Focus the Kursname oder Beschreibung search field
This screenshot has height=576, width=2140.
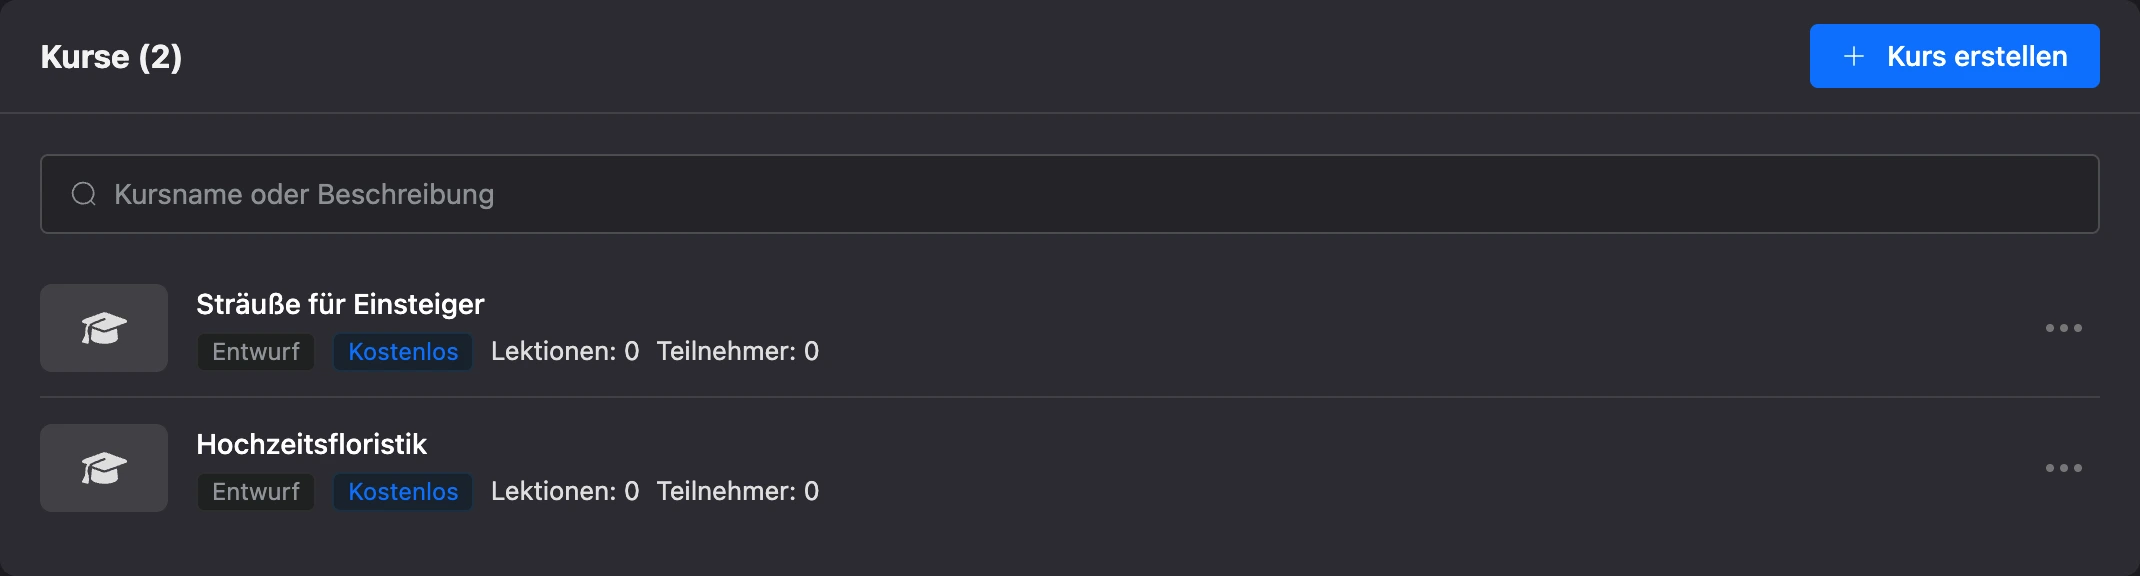1069,194
